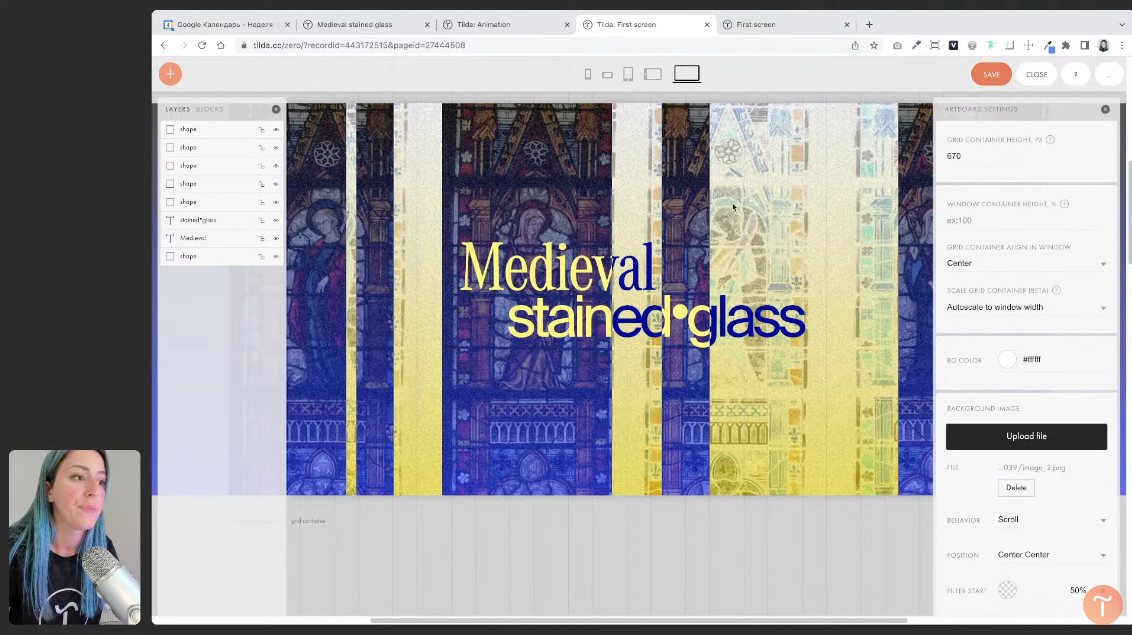Open the Google Calendar browser tab
1132x635 pixels.
[226, 25]
